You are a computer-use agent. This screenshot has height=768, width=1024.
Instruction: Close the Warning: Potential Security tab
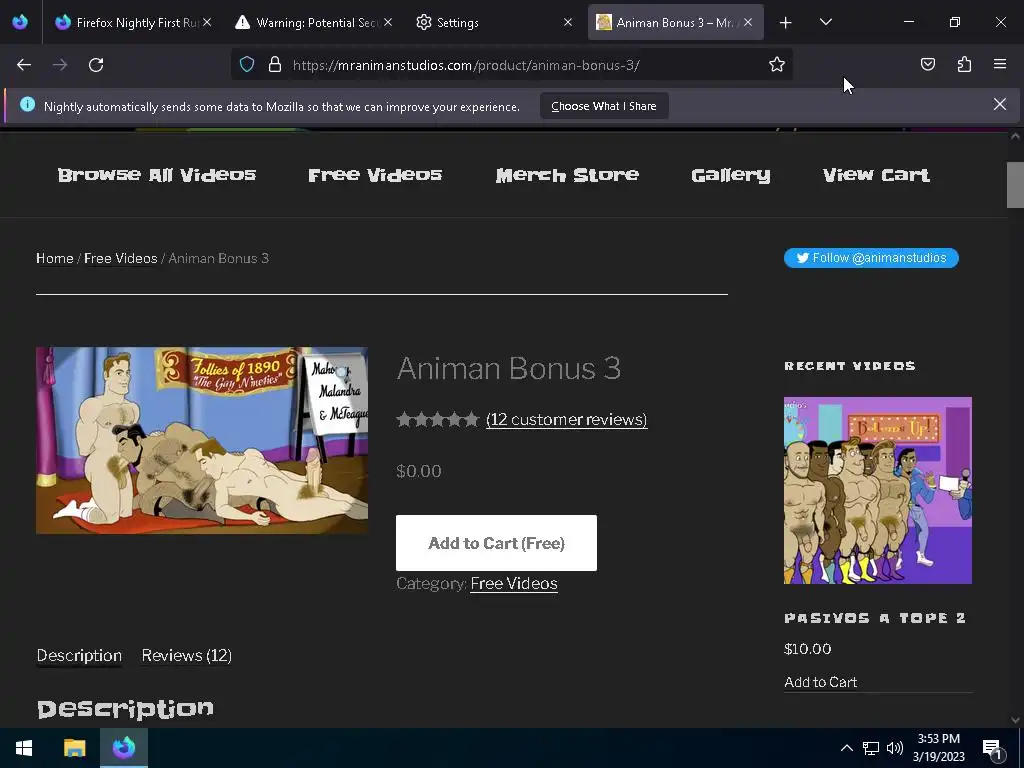tap(388, 22)
